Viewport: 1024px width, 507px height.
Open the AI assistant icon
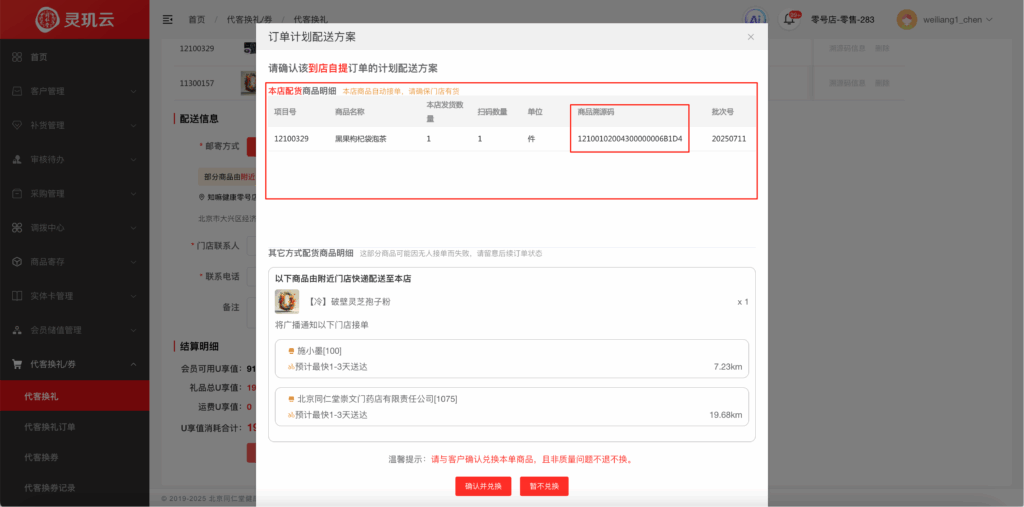tap(756, 19)
